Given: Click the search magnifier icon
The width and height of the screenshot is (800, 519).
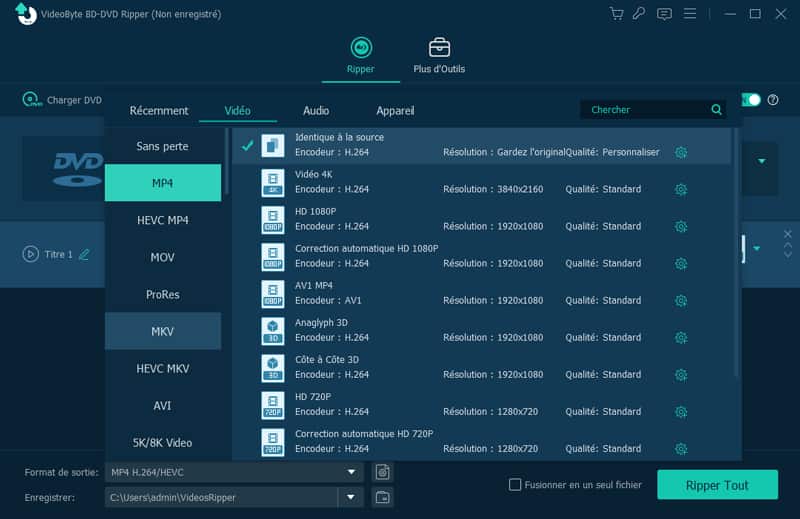Looking at the screenshot, I should 716,110.
